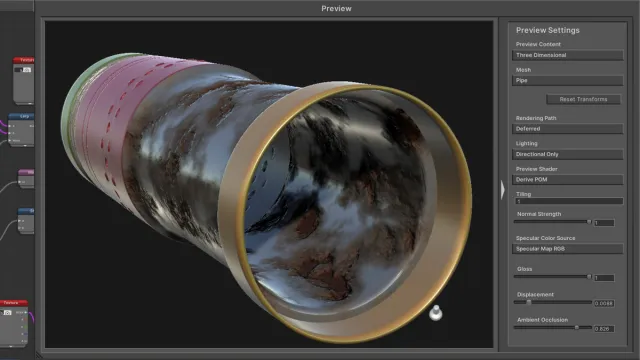Click the Displacement slider handle
Viewport: 640px width, 360px height.
[x=529, y=302]
